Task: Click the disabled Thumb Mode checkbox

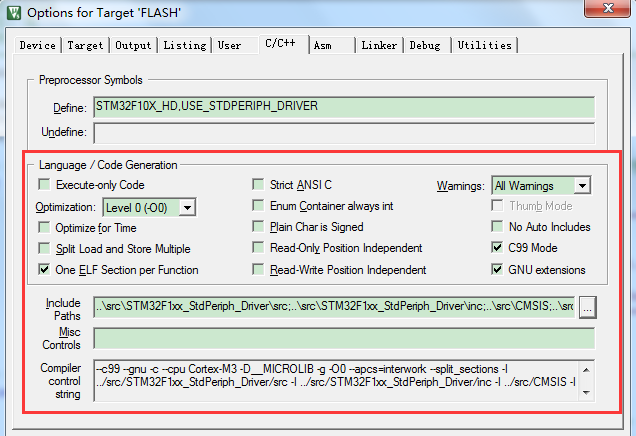Action: click(497, 206)
